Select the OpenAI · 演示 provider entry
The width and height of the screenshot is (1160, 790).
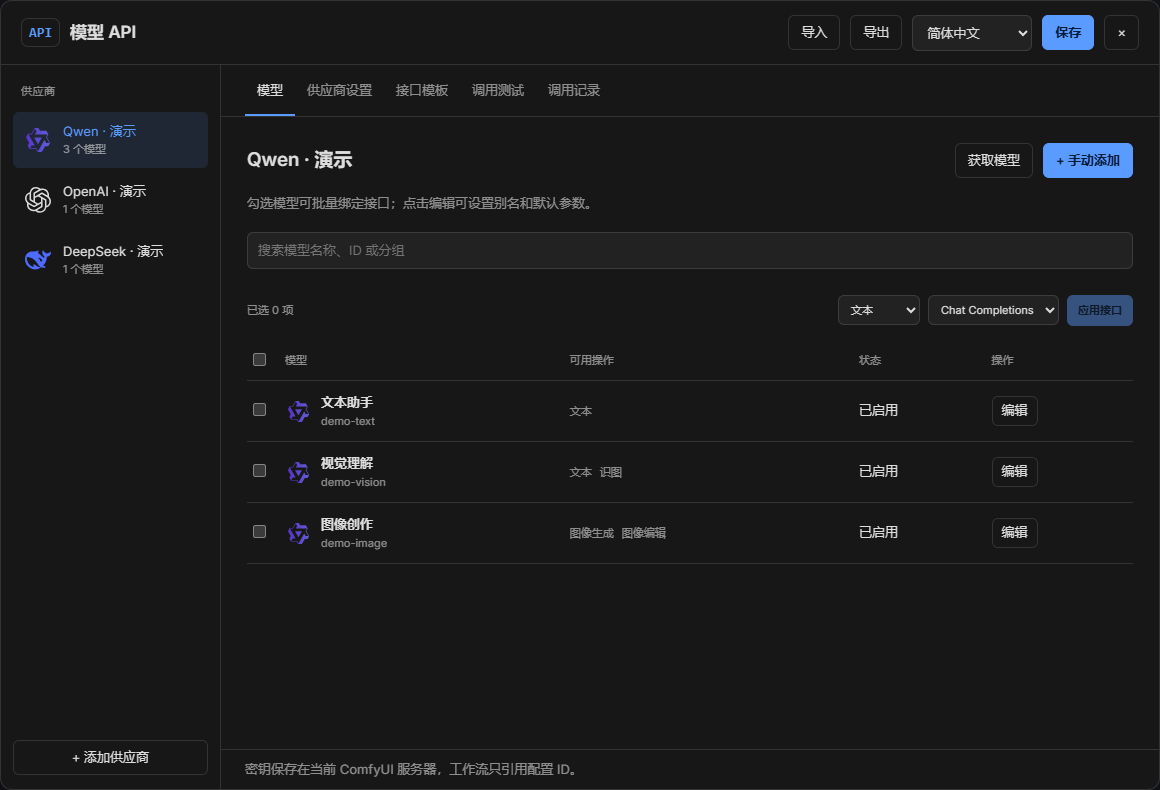[x=110, y=200]
